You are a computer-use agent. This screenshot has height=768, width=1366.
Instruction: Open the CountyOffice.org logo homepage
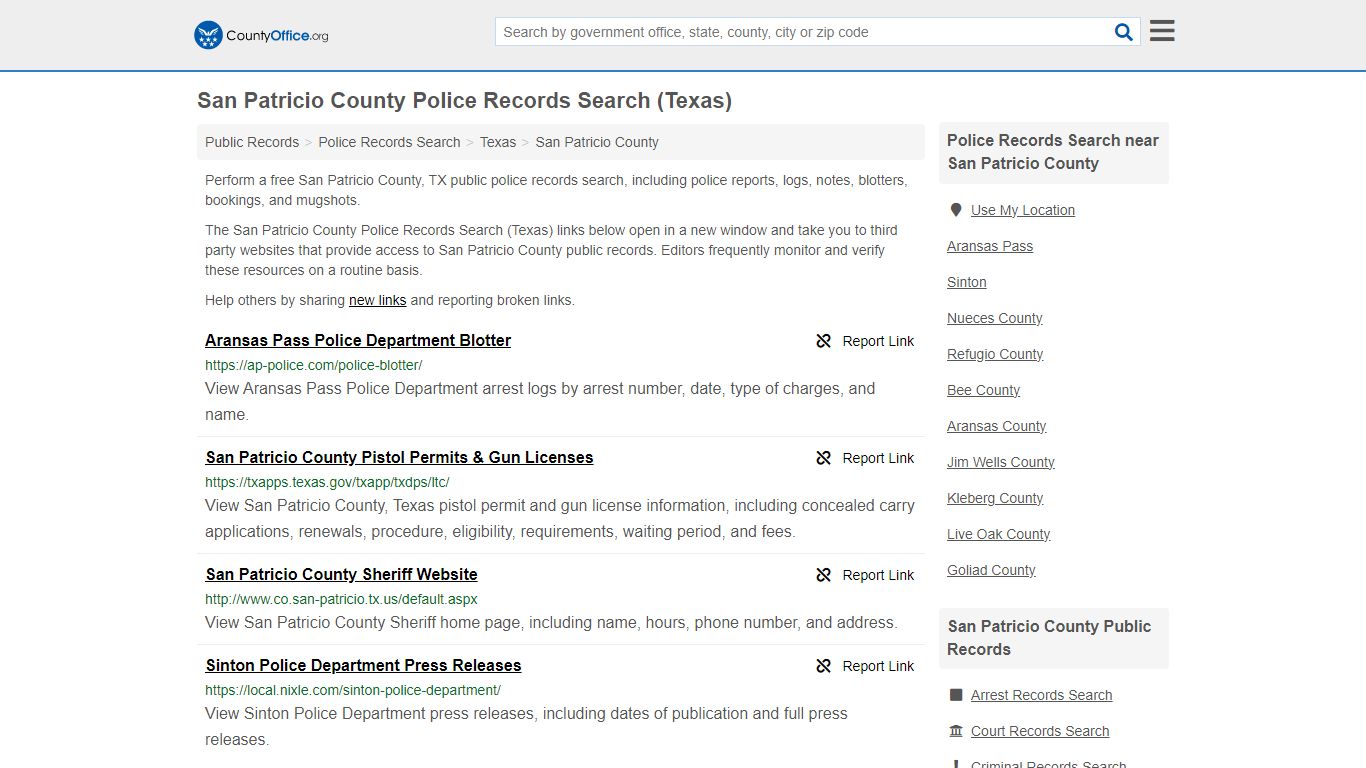(x=261, y=35)
